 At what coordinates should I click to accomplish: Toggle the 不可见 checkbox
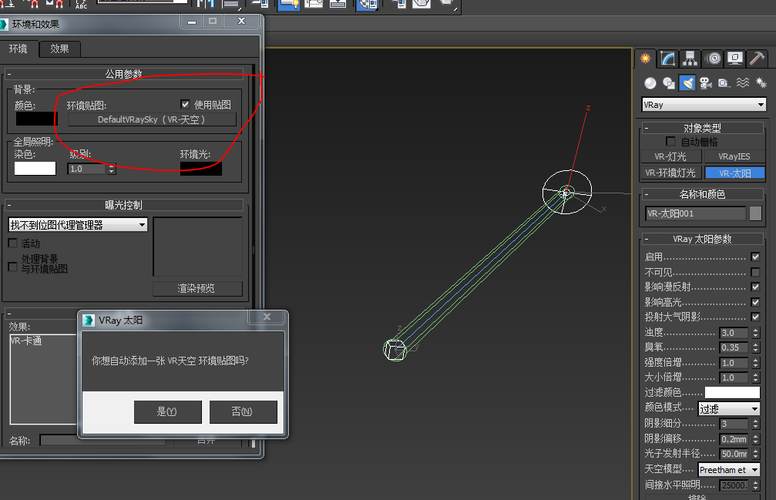point(755,272)
